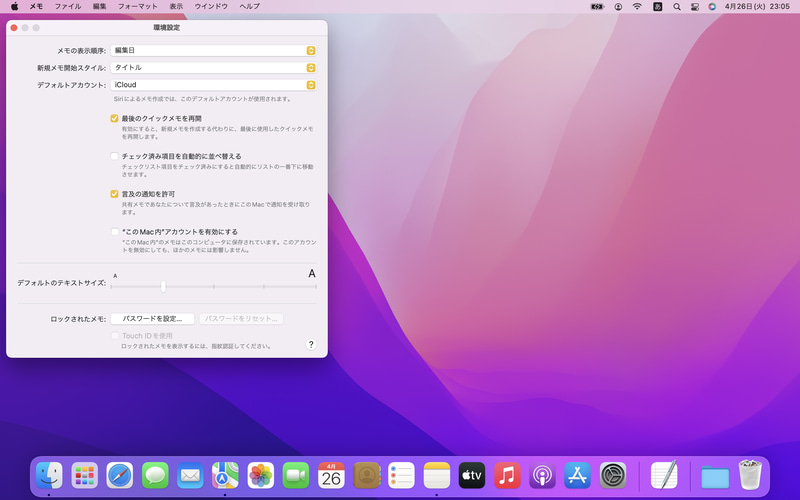Screen dimensions: 800x500
Task: Uncheck 言及の通知を許可 checkbox
Action: pos(114,194)
